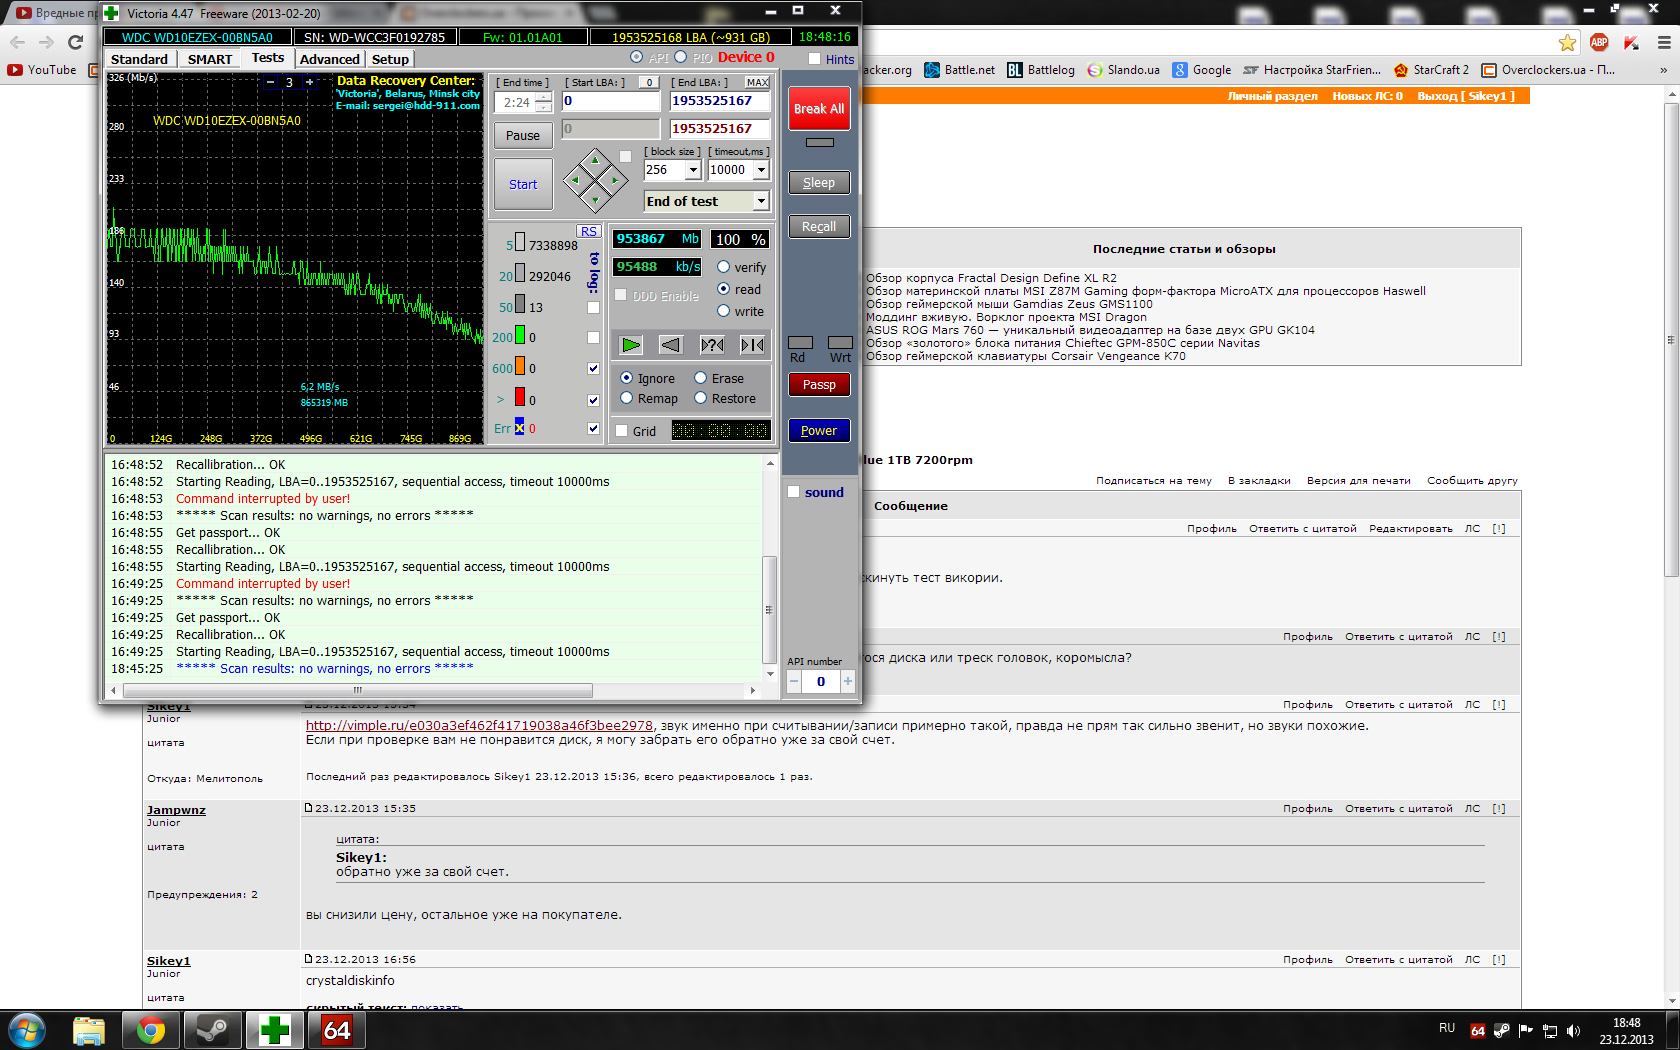This screenshot has width=1680, height=1050.
Task: Enable the Grid checkbox
Action: pyautogui.click(x=622, y=431)
